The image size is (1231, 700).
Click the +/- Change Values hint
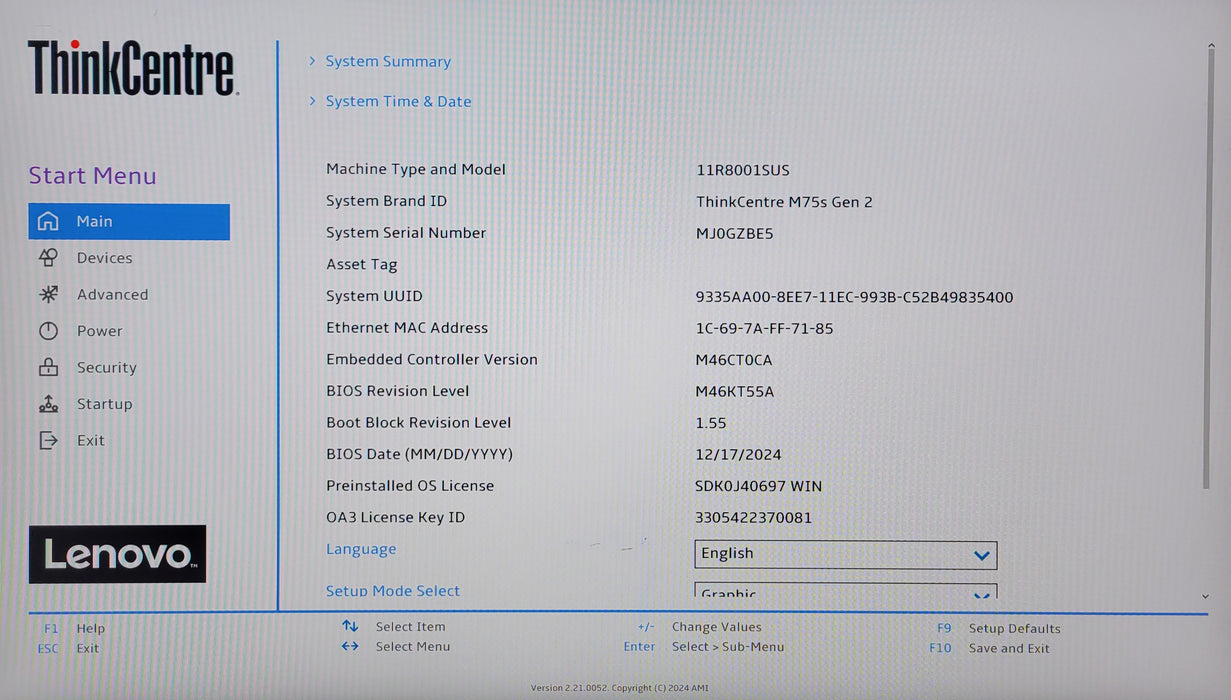[699, 627]
